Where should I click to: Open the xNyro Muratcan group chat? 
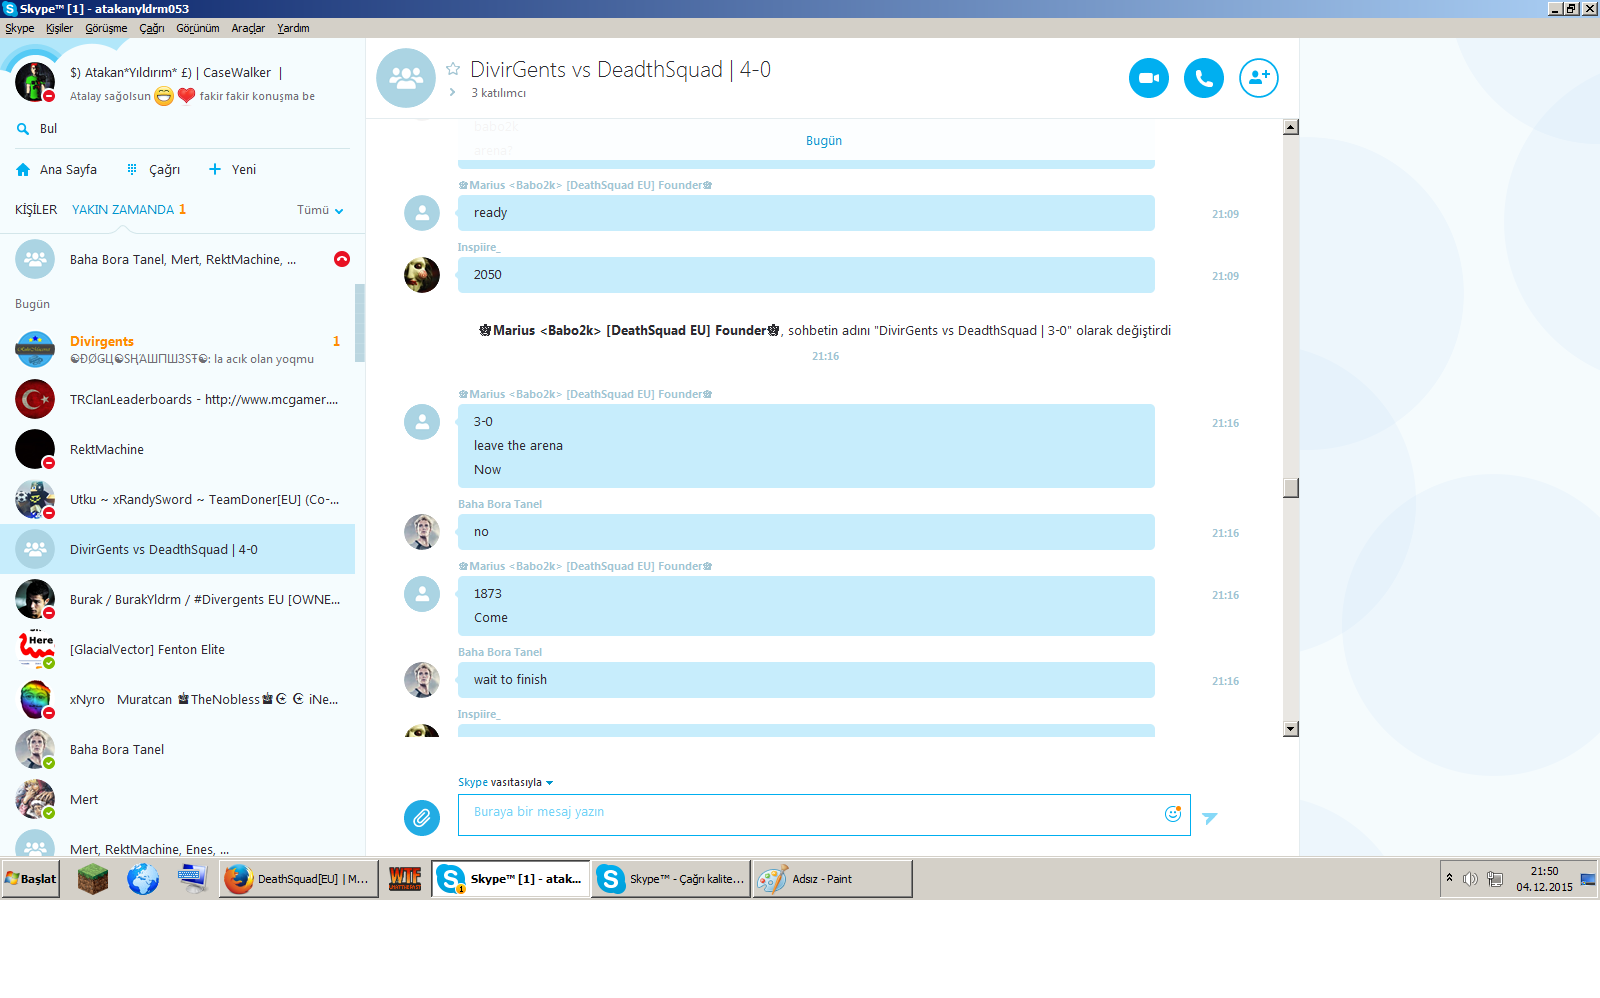click(177, 699)
